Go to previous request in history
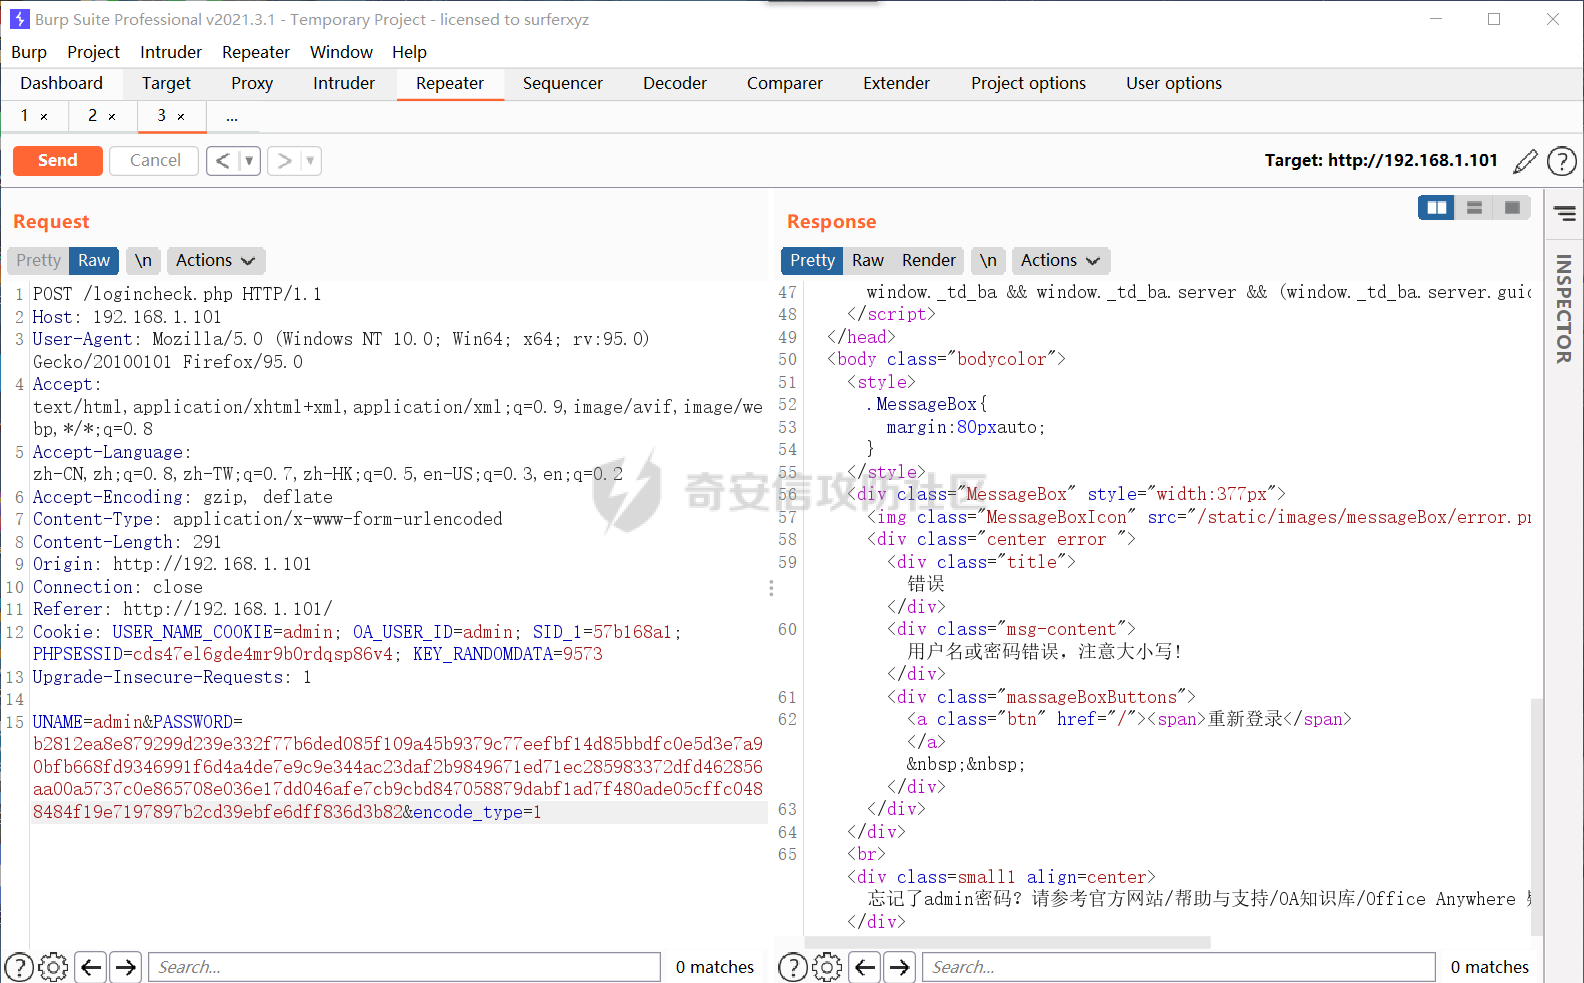The width and height of the screenshot is (1584, 983). click(x=223, y=160)
